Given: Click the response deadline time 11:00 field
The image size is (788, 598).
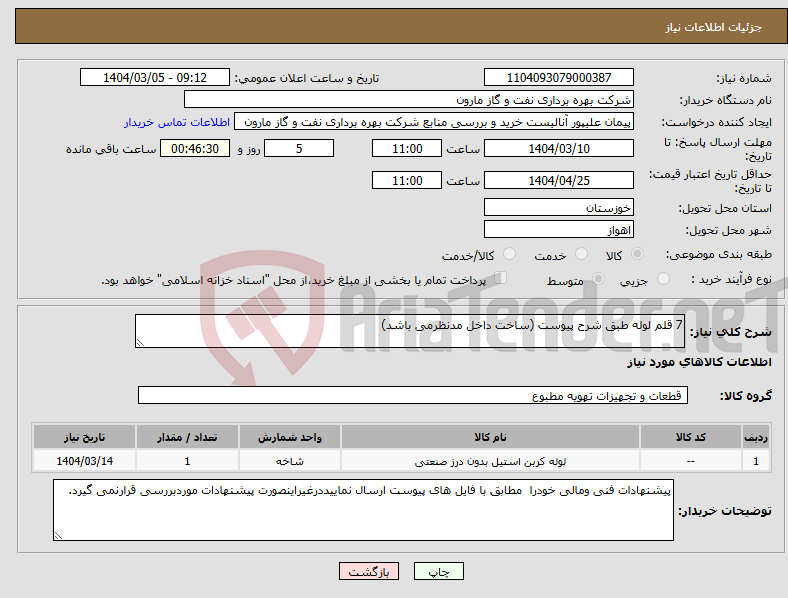Looking at the screenshot, I should point(407,149).
